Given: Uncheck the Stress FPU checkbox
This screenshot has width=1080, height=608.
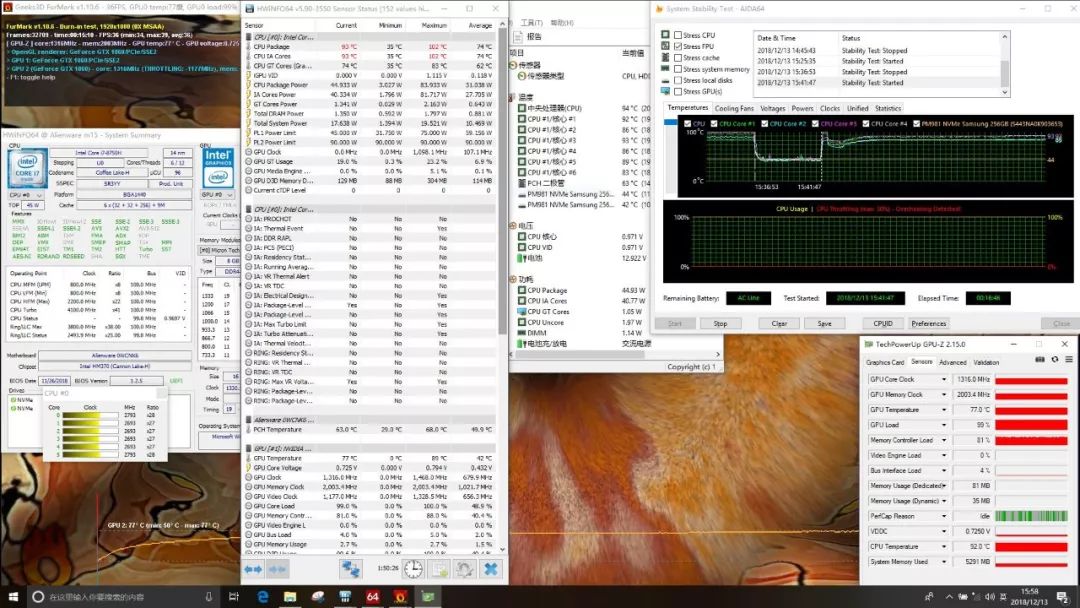Looking at the screenshot, I should pyautogui.click(x=678, y=47).
